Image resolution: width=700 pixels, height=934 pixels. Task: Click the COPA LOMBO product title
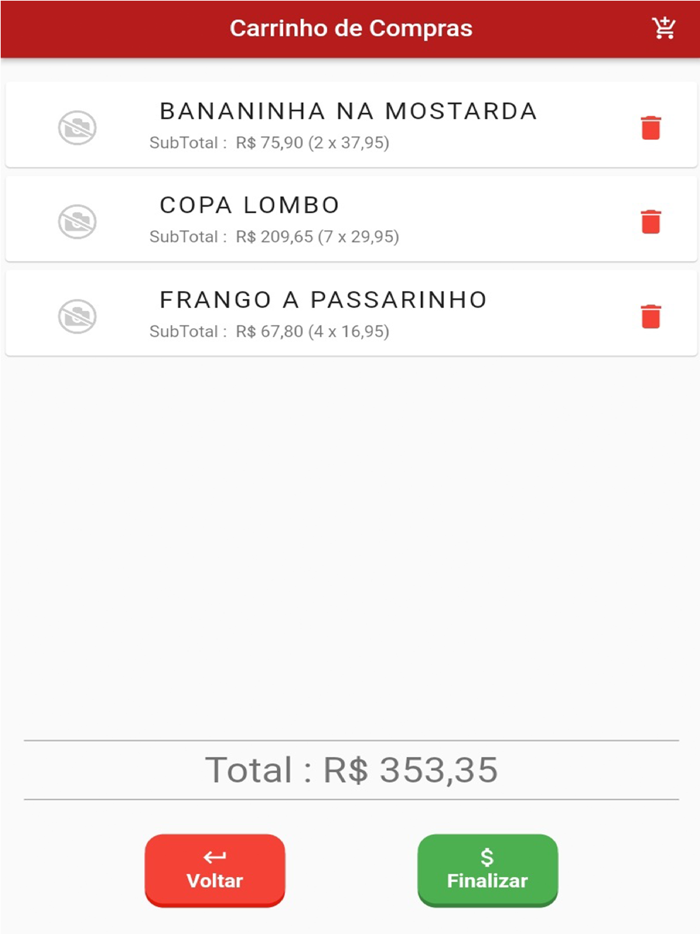(x=249, y=205)
